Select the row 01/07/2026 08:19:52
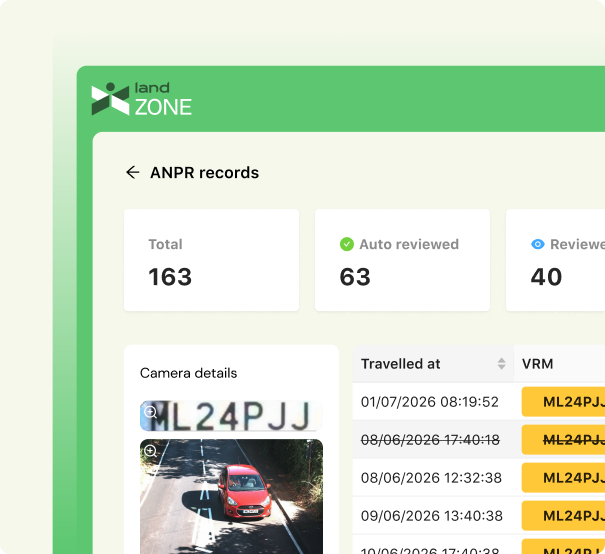 pyautogui.click(x=478, y=402)
